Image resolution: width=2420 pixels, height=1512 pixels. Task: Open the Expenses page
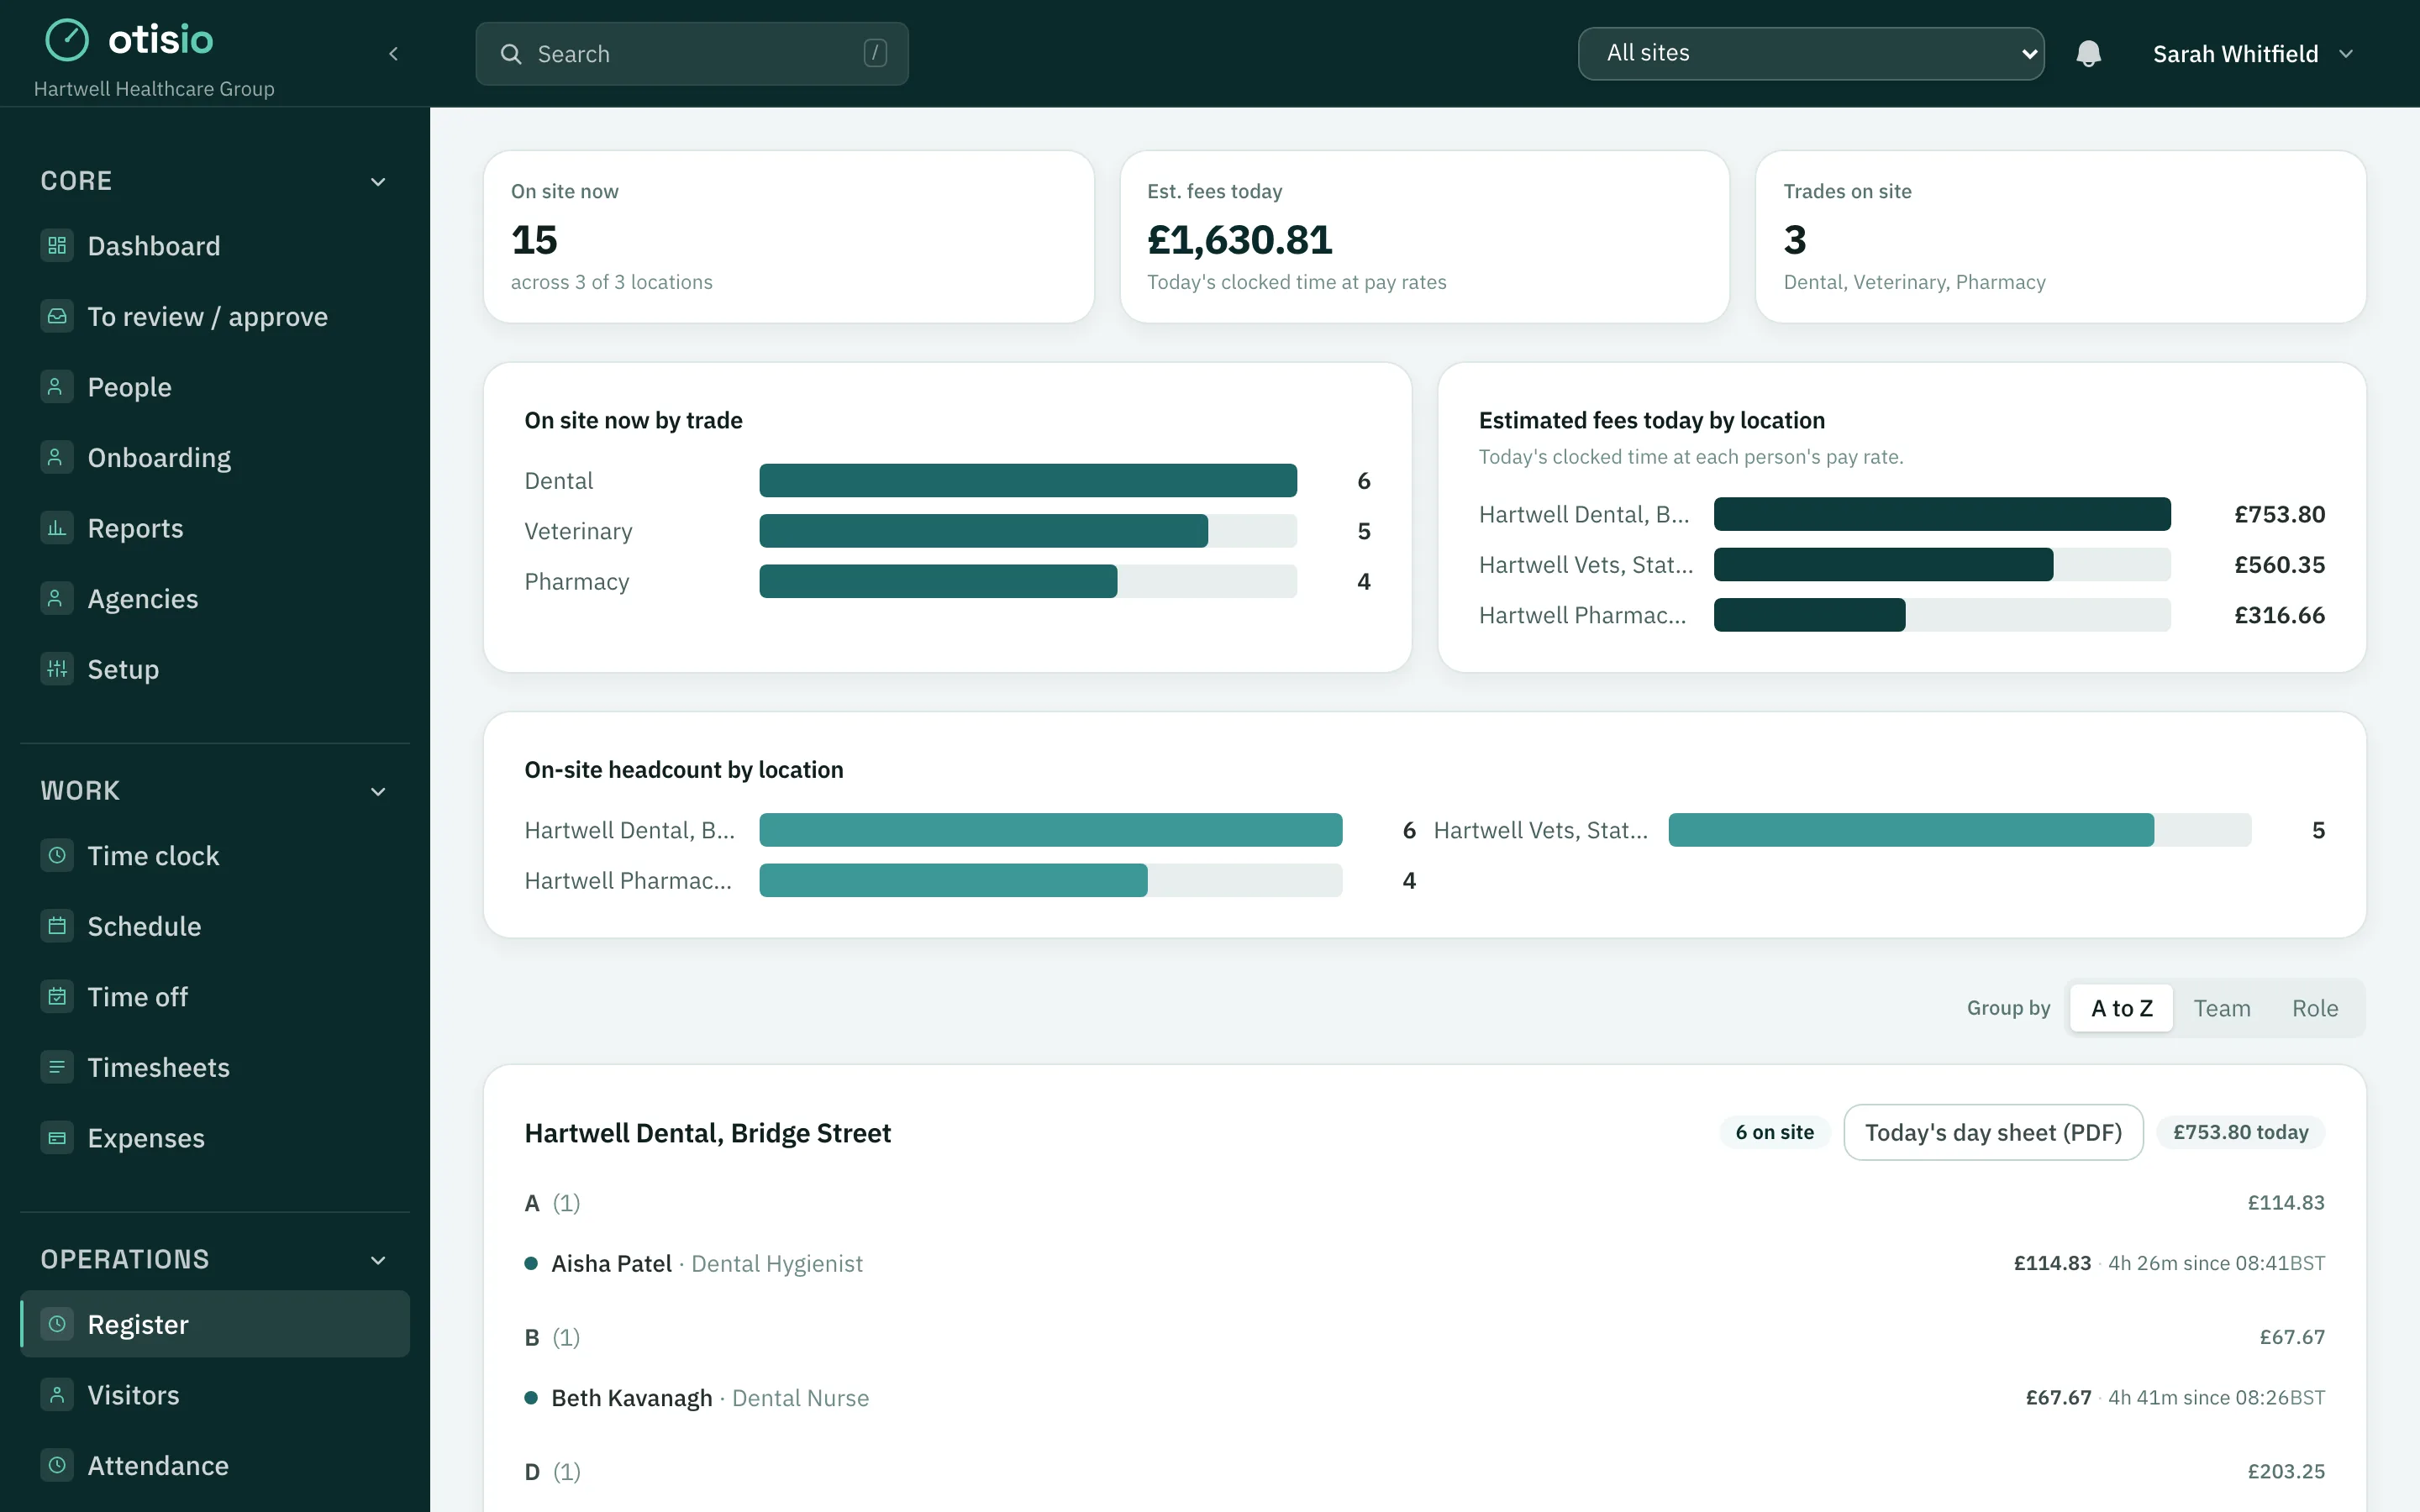[215, 1138]
